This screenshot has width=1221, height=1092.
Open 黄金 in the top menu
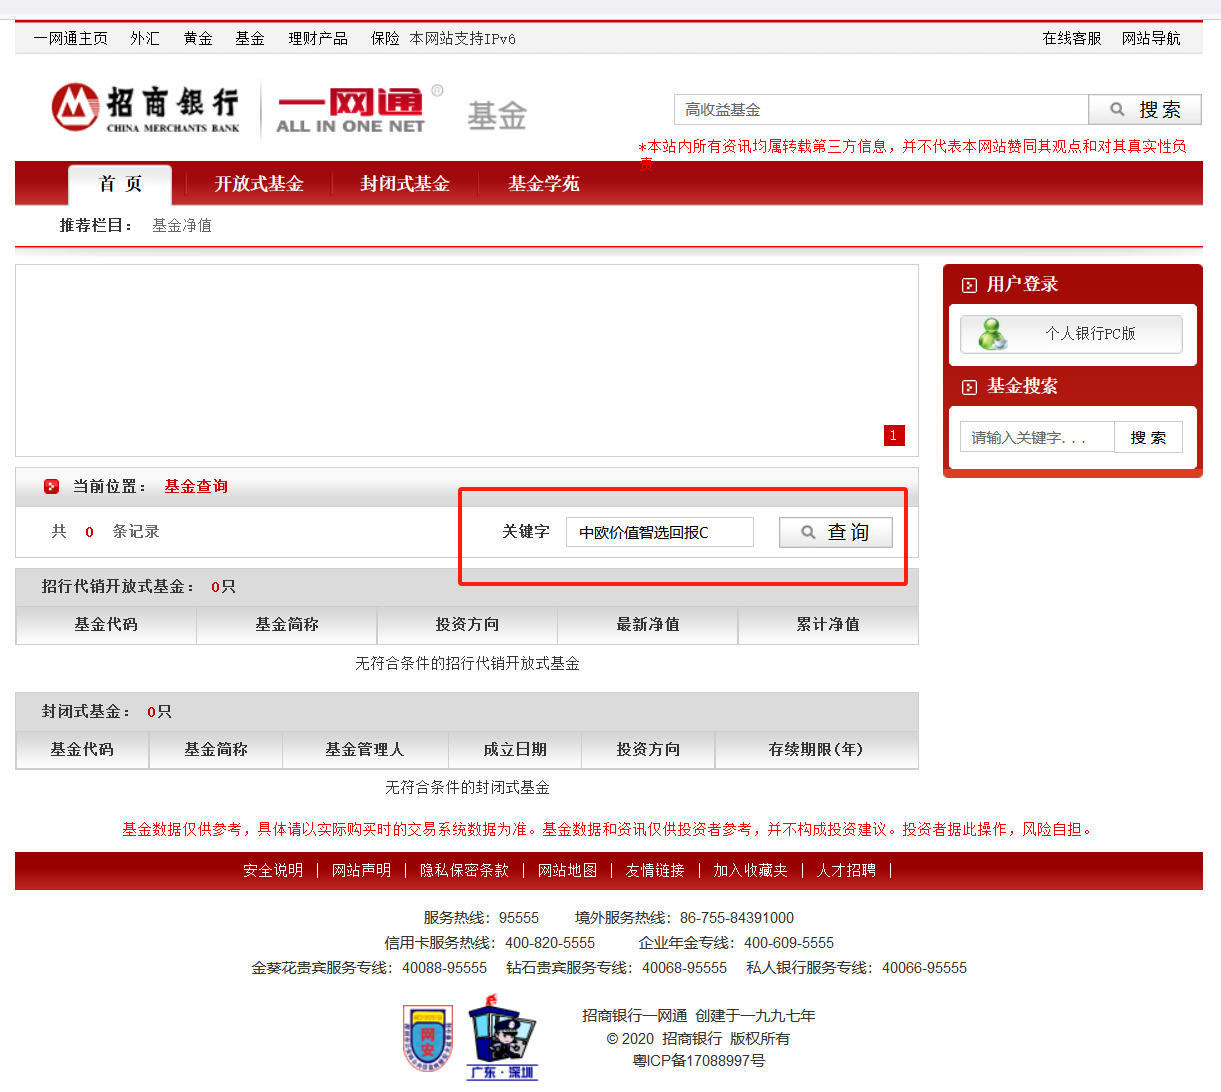(x=198, y=38)
